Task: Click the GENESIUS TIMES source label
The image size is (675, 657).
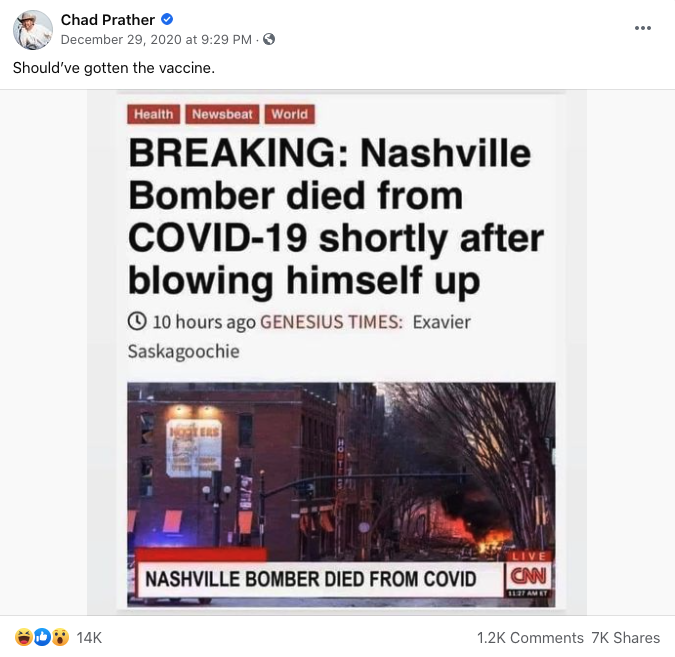Action: tap(331, 322)
